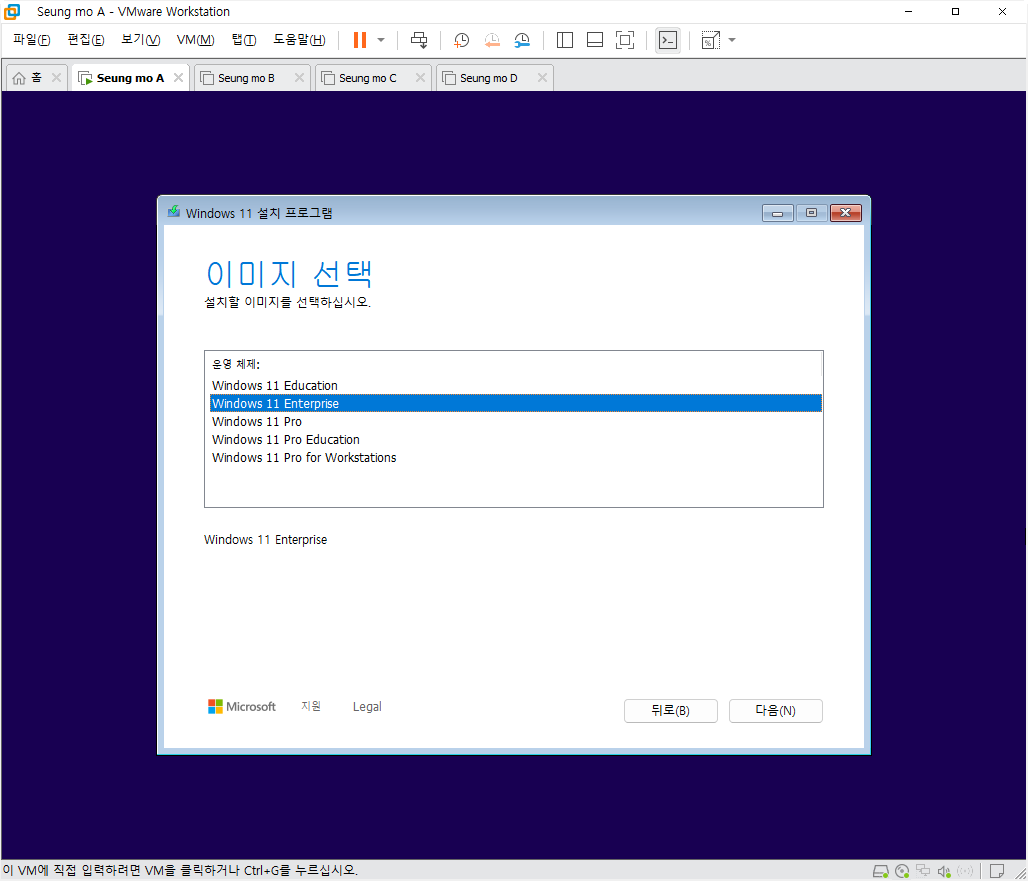Open the 도움말(H) menu
The image size is (1028, 881).
coord(299,40)
